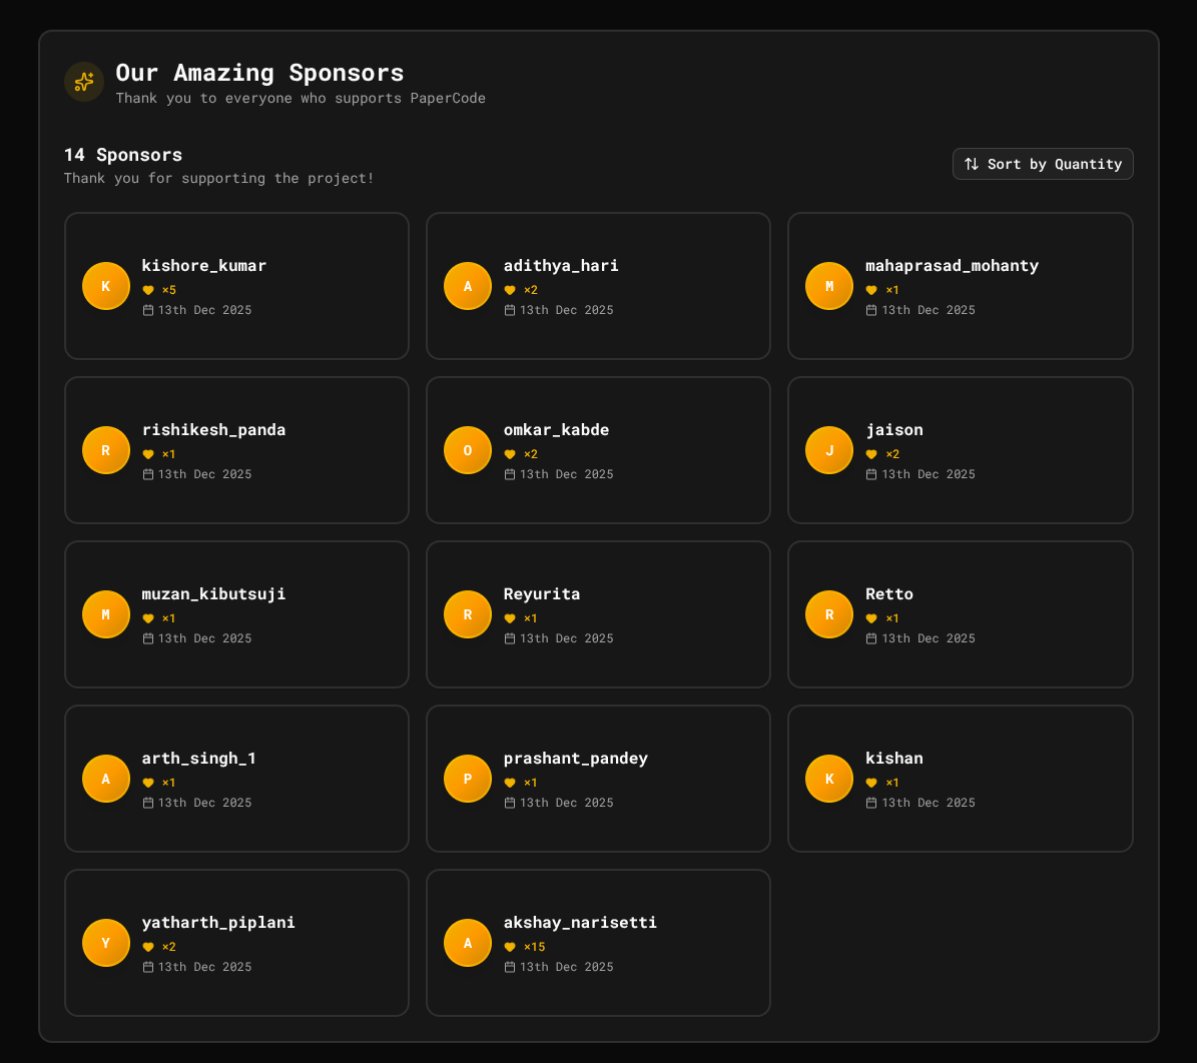Select the kishan sponsor name
The height and width of the screenshot is (1063, 1197).
(894, 758)
